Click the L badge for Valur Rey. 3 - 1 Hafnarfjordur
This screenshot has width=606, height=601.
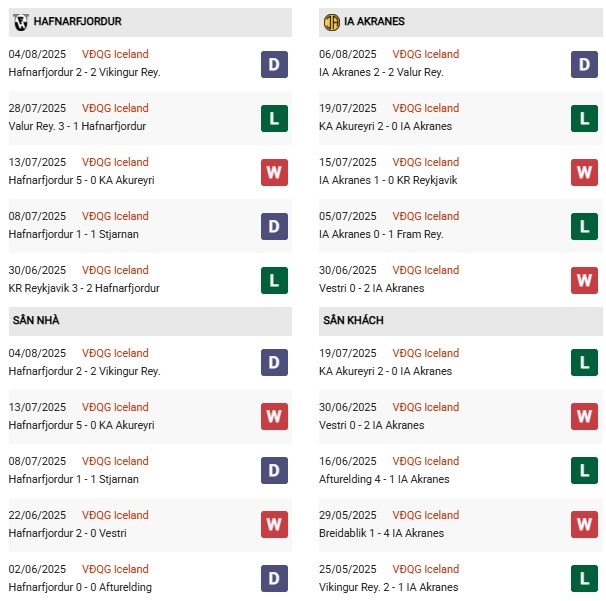[274, 118]
